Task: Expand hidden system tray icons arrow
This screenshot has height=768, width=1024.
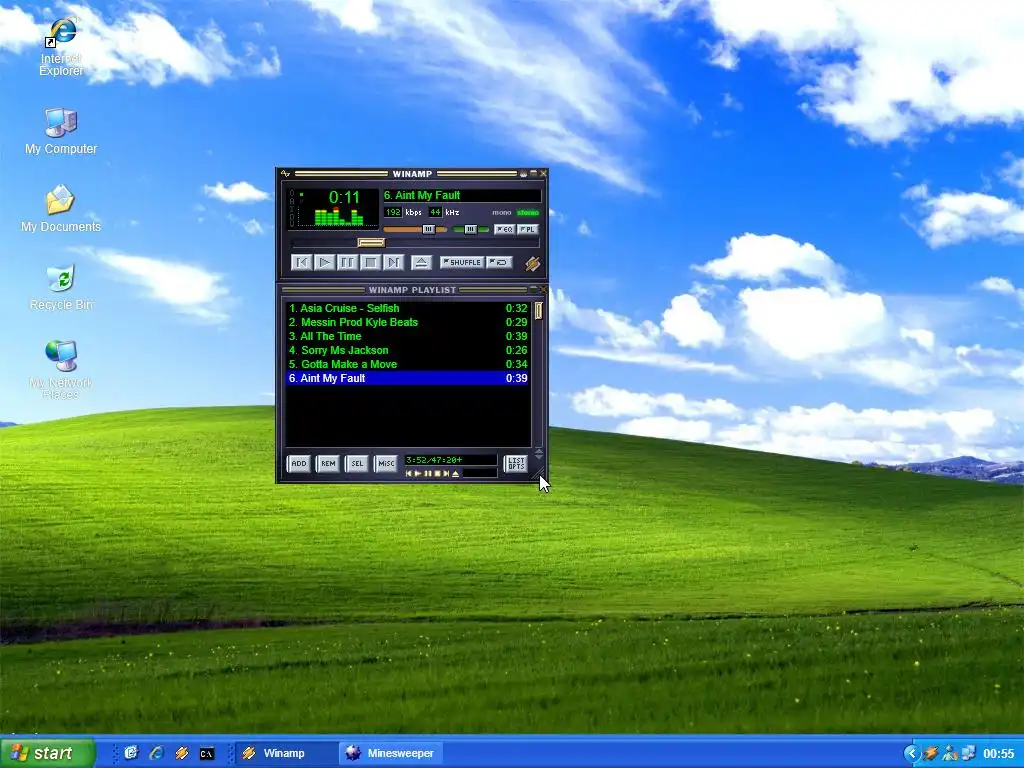Action: [912, 754]
